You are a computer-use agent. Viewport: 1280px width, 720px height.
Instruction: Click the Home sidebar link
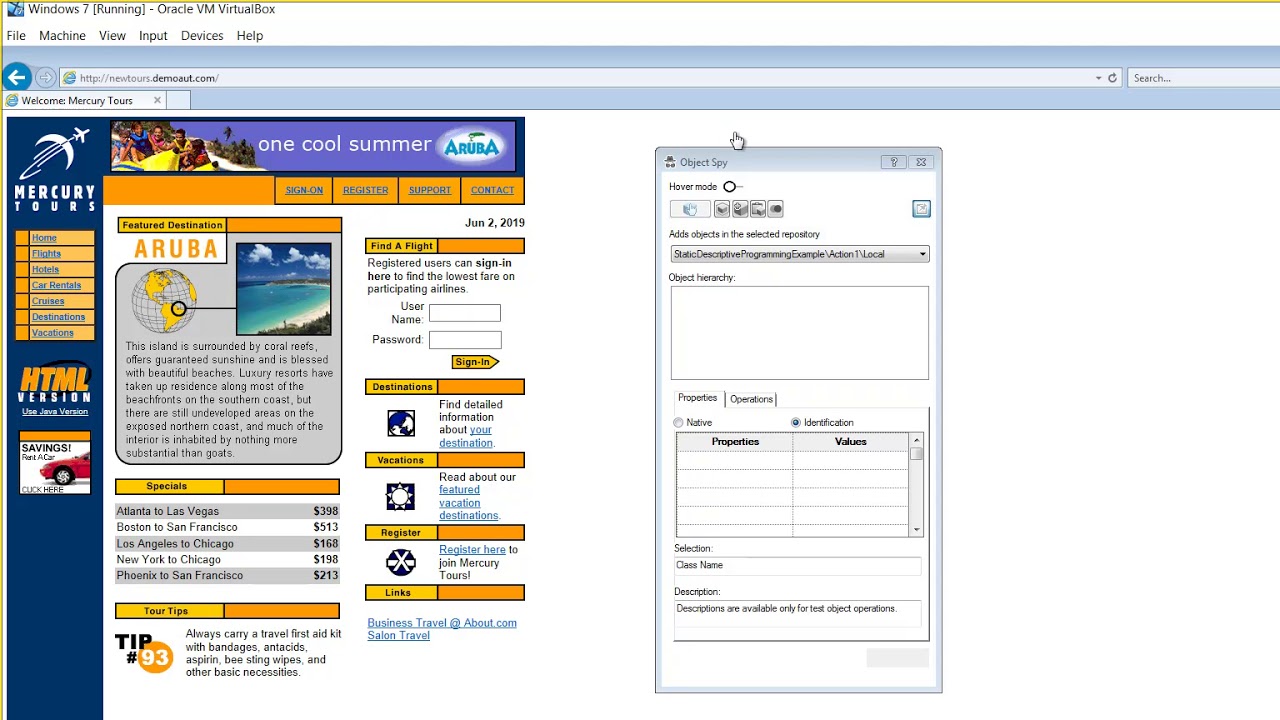click(x=44, y=238)
